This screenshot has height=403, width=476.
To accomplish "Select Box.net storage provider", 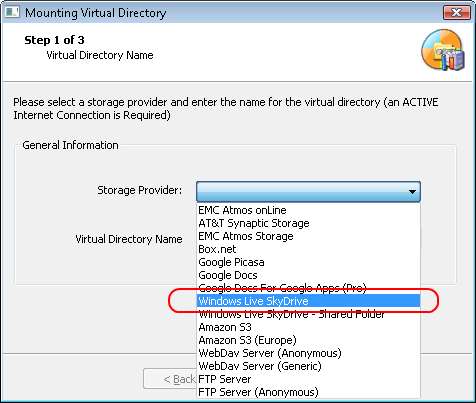I will 308,249.
